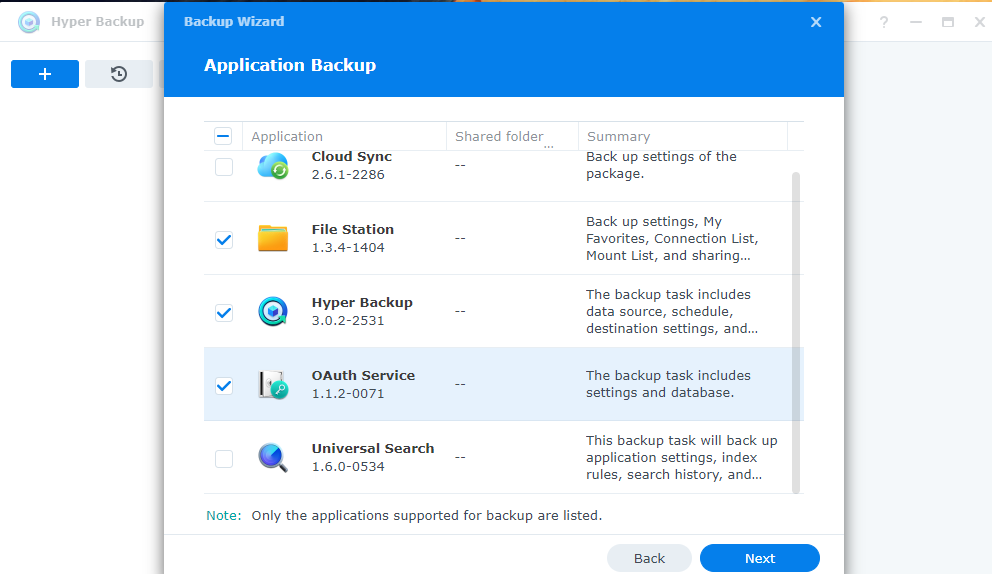Image resolution: width=992 pixels, height=574 pixels.
Task: Uncheck the File Station checkbox
Action: point(224,239)
